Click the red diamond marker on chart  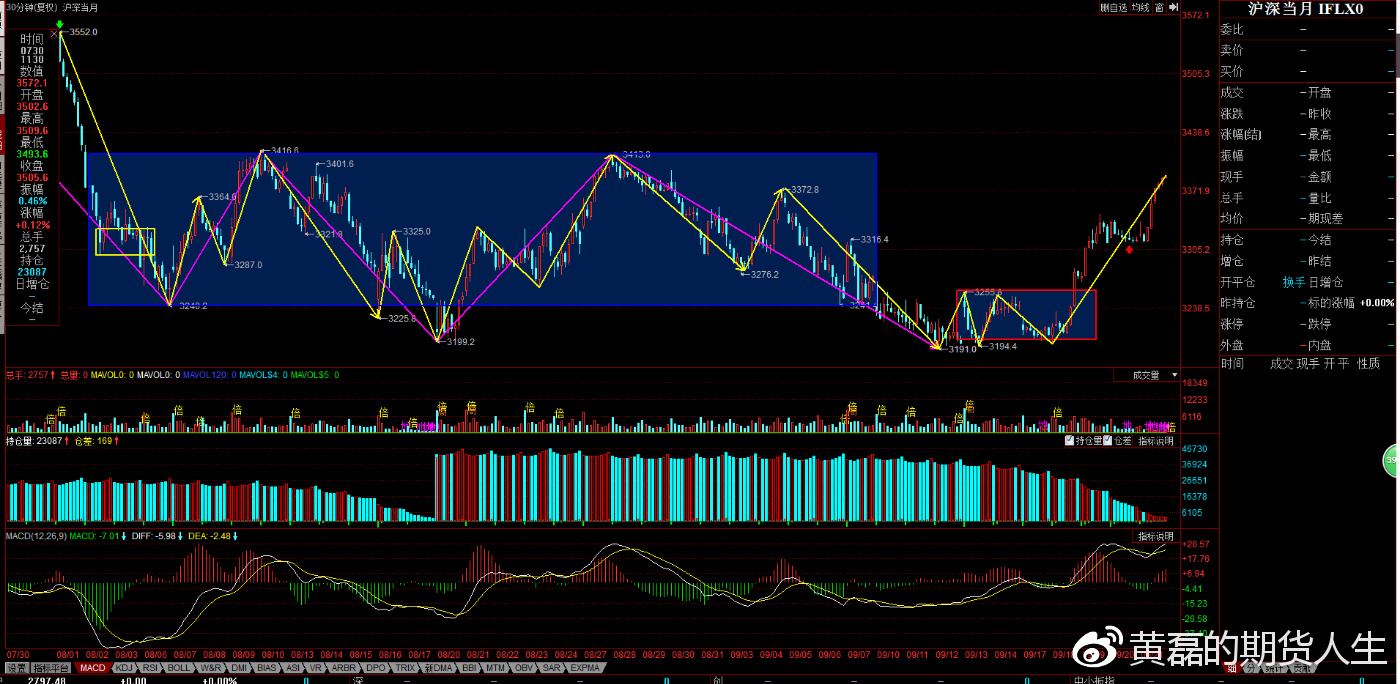[x=1129, y=250]
